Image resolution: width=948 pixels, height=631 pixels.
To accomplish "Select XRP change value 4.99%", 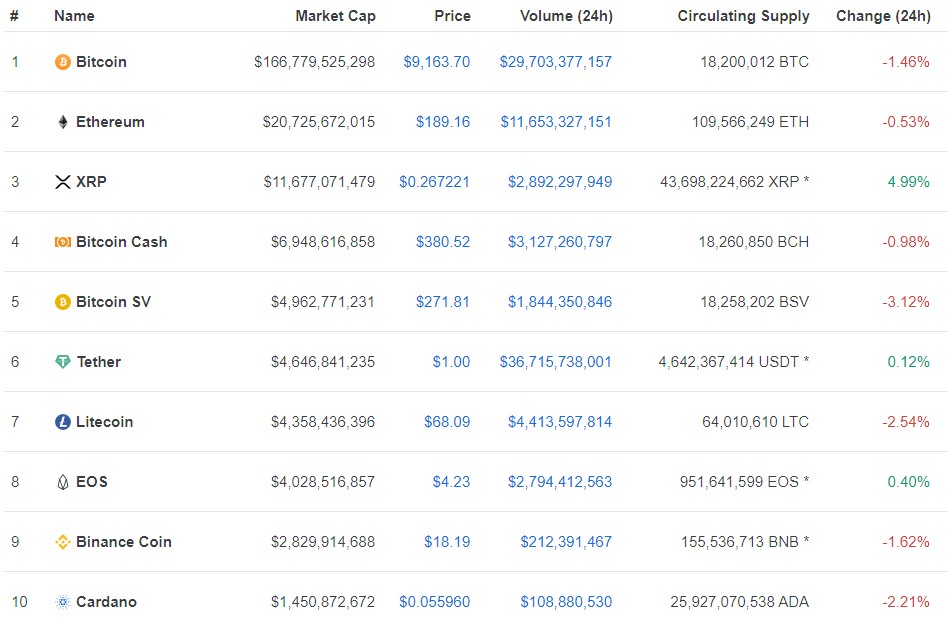I will (908, 182).
